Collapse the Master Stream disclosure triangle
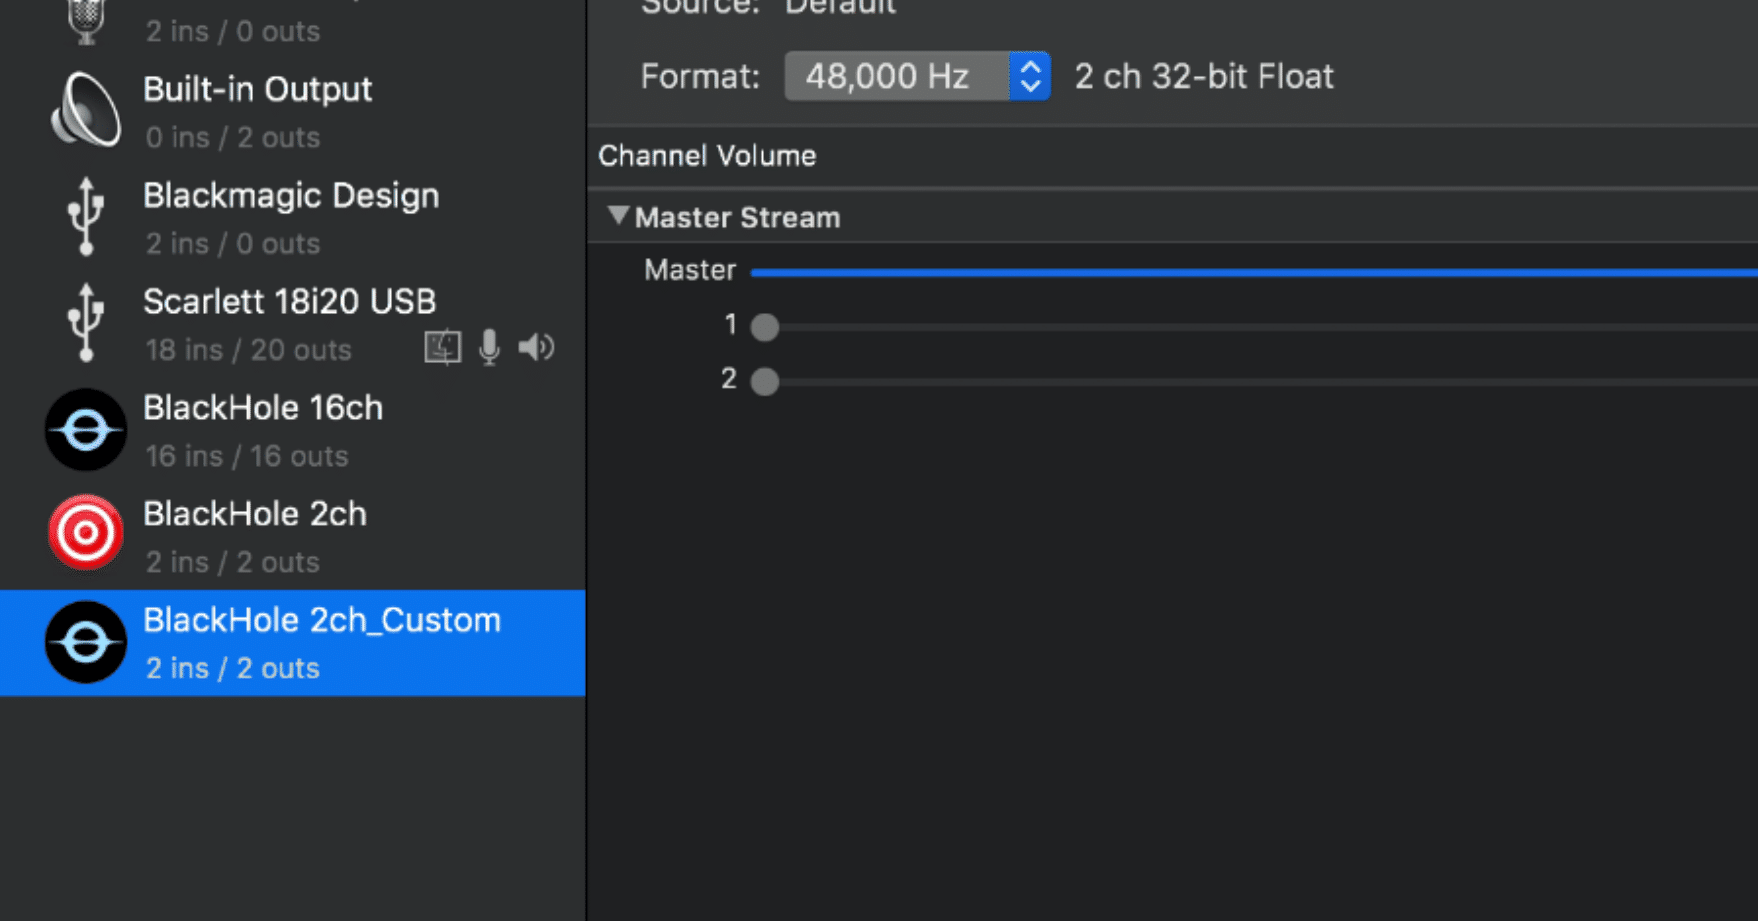The width and height of the screenshot is (1758, 921). (618, 216)
